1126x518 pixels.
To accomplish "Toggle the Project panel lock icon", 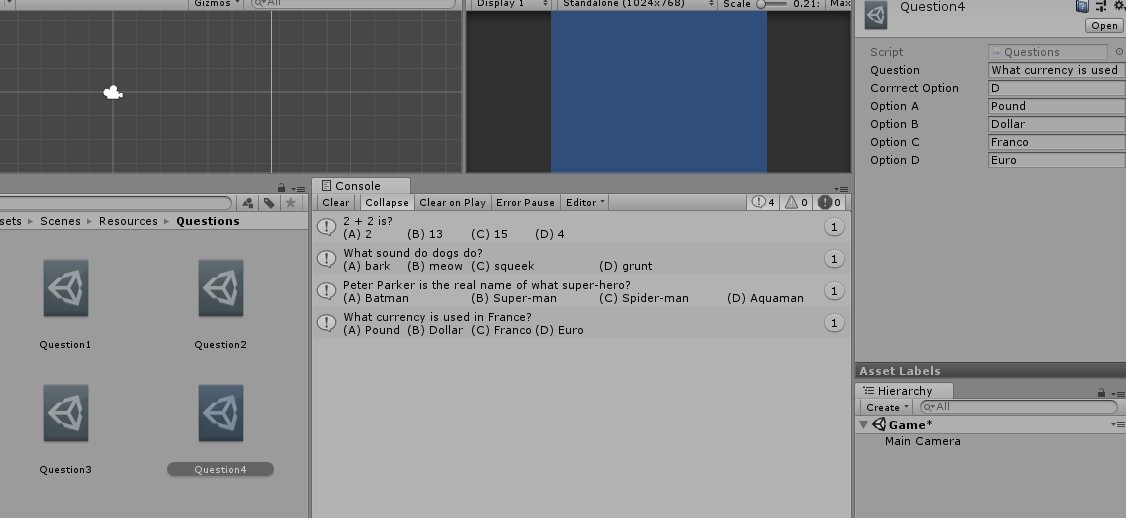I will 282,188.
